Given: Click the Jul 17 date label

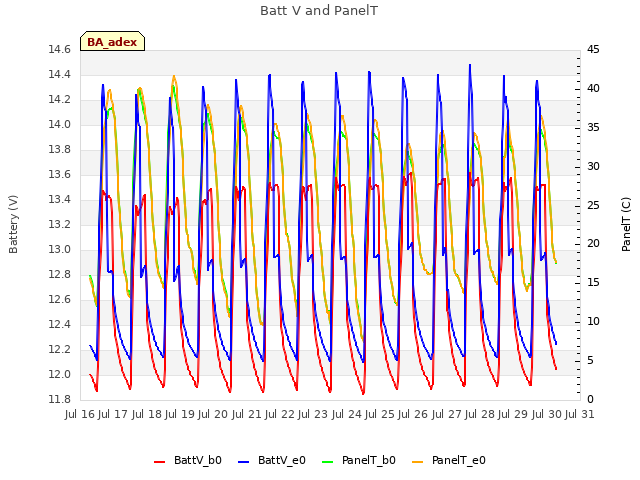Looking at the screenshot, I should pyautogui.click(x=113, y=415).
